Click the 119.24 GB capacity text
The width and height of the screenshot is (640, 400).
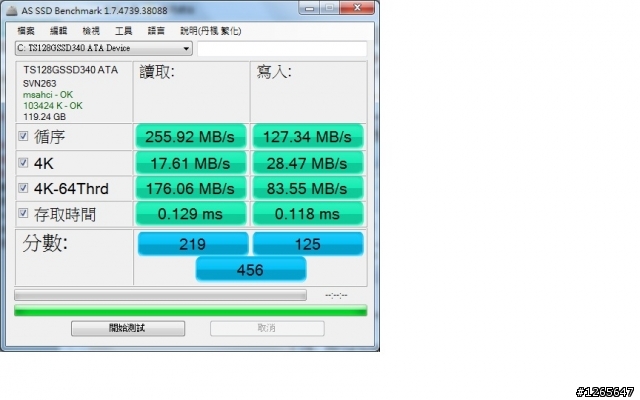click(x=44, y=117)
